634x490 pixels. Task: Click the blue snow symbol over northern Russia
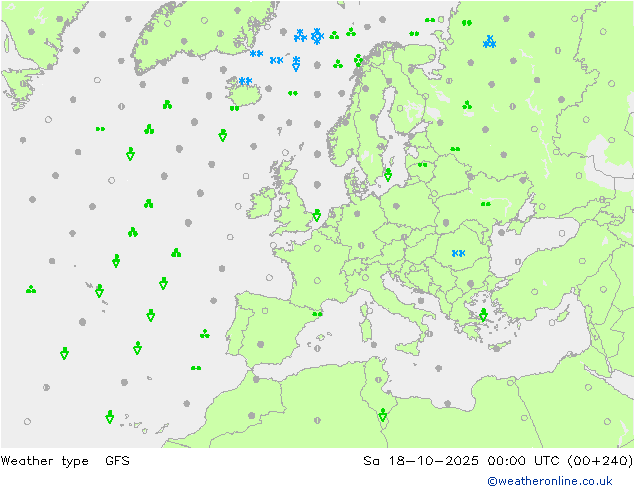490,42
